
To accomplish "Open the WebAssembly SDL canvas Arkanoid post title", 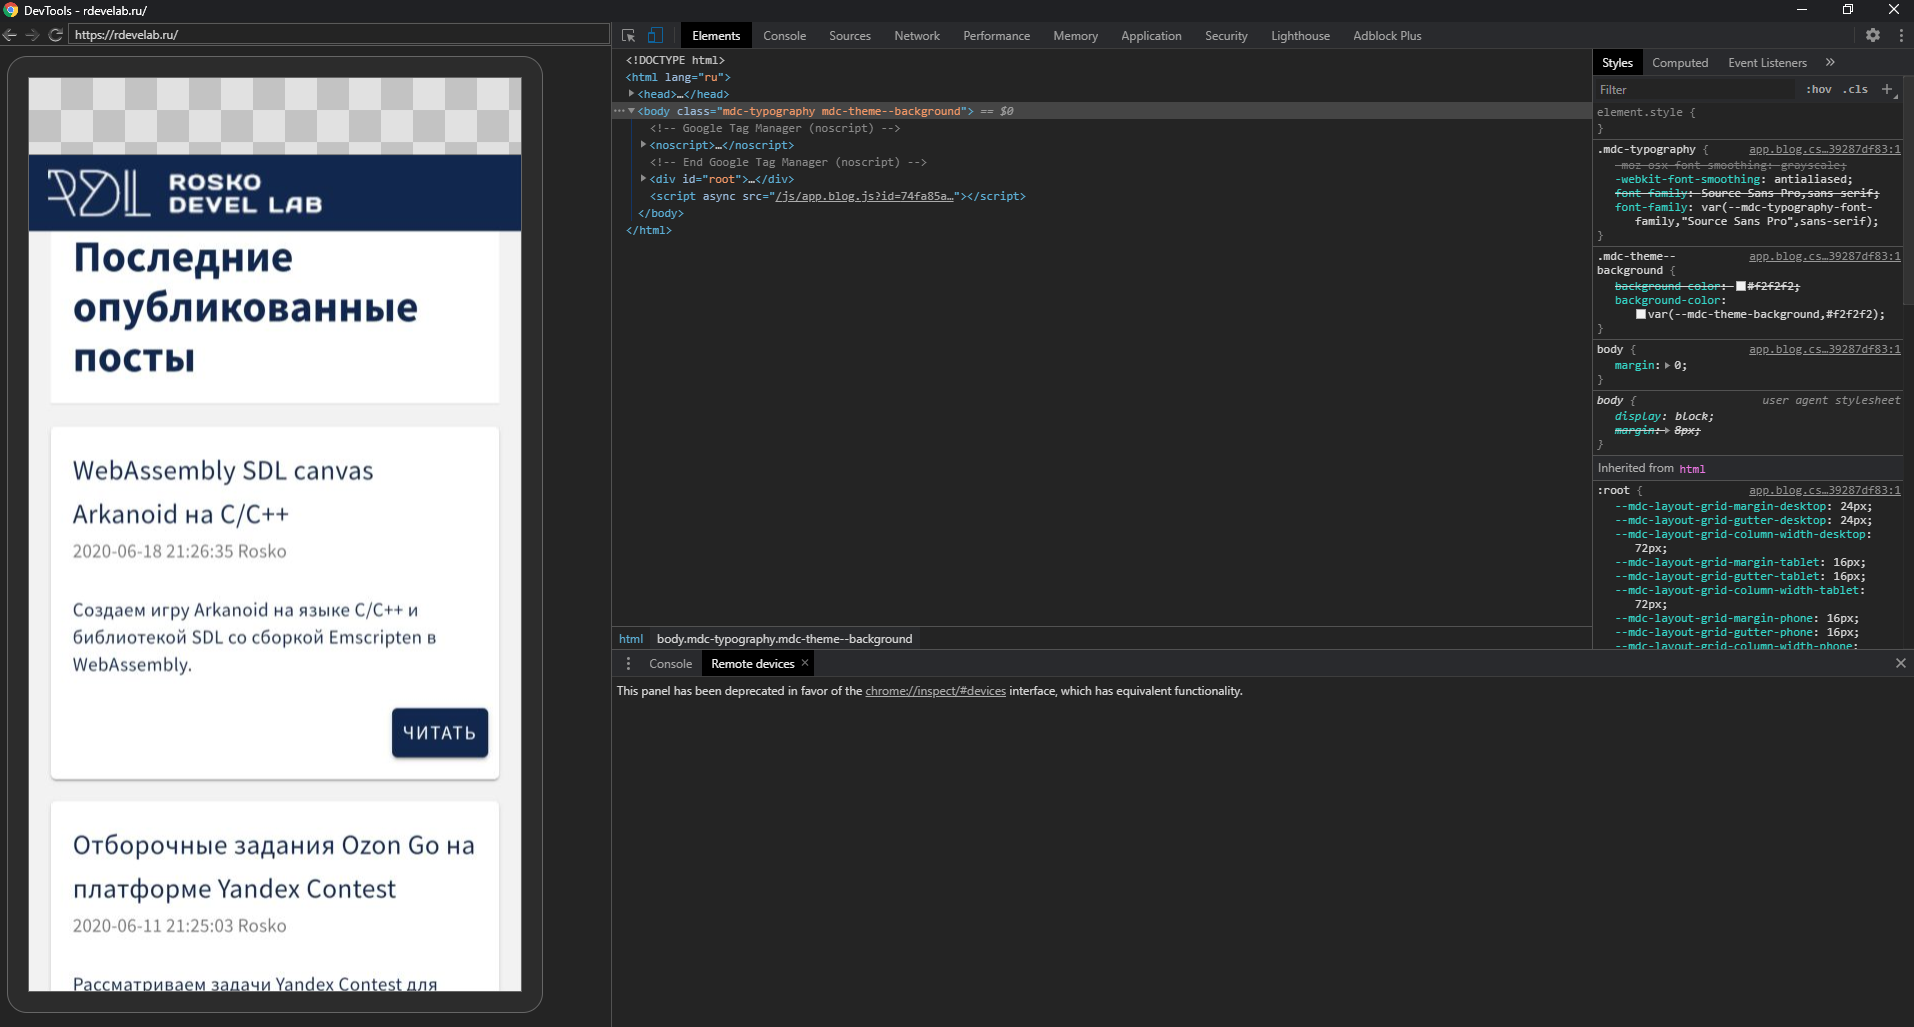I will point(223,492).
